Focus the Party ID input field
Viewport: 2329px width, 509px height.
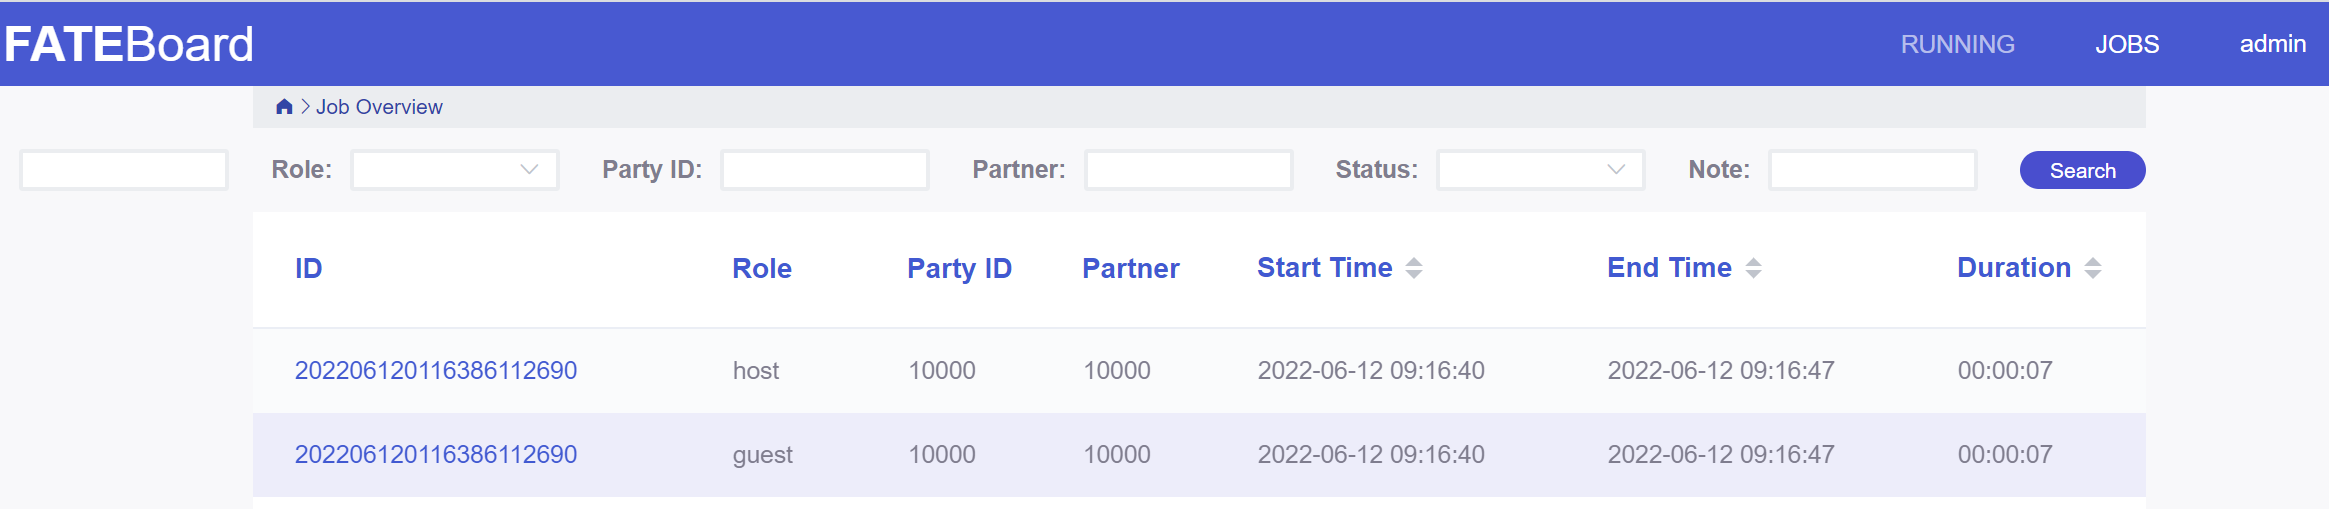point(825,170)
